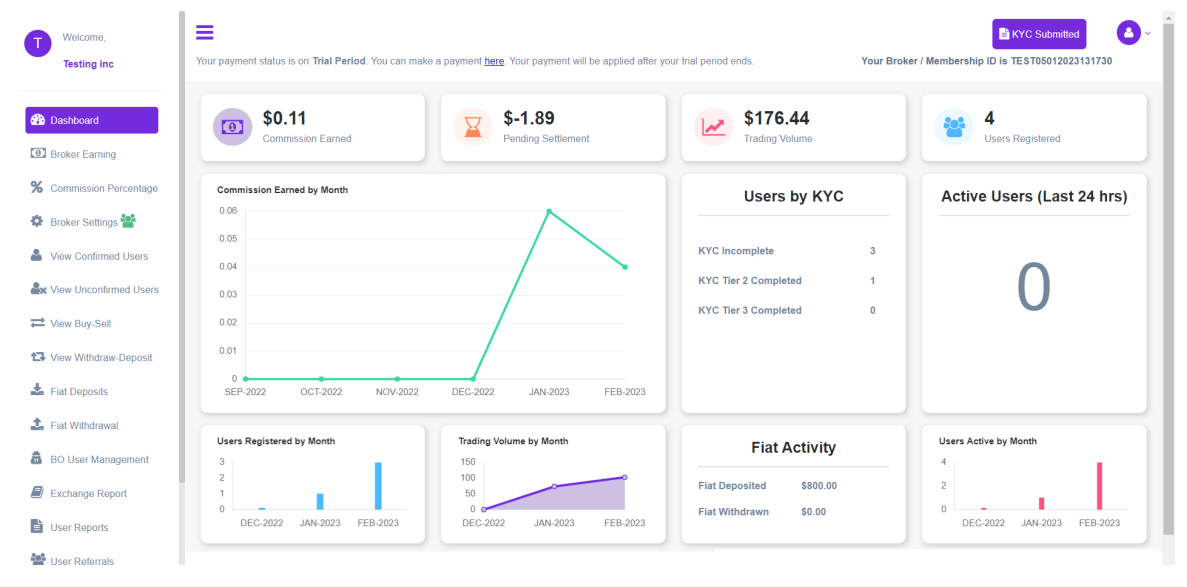Click the Testing inc account name

click(88, 64)
